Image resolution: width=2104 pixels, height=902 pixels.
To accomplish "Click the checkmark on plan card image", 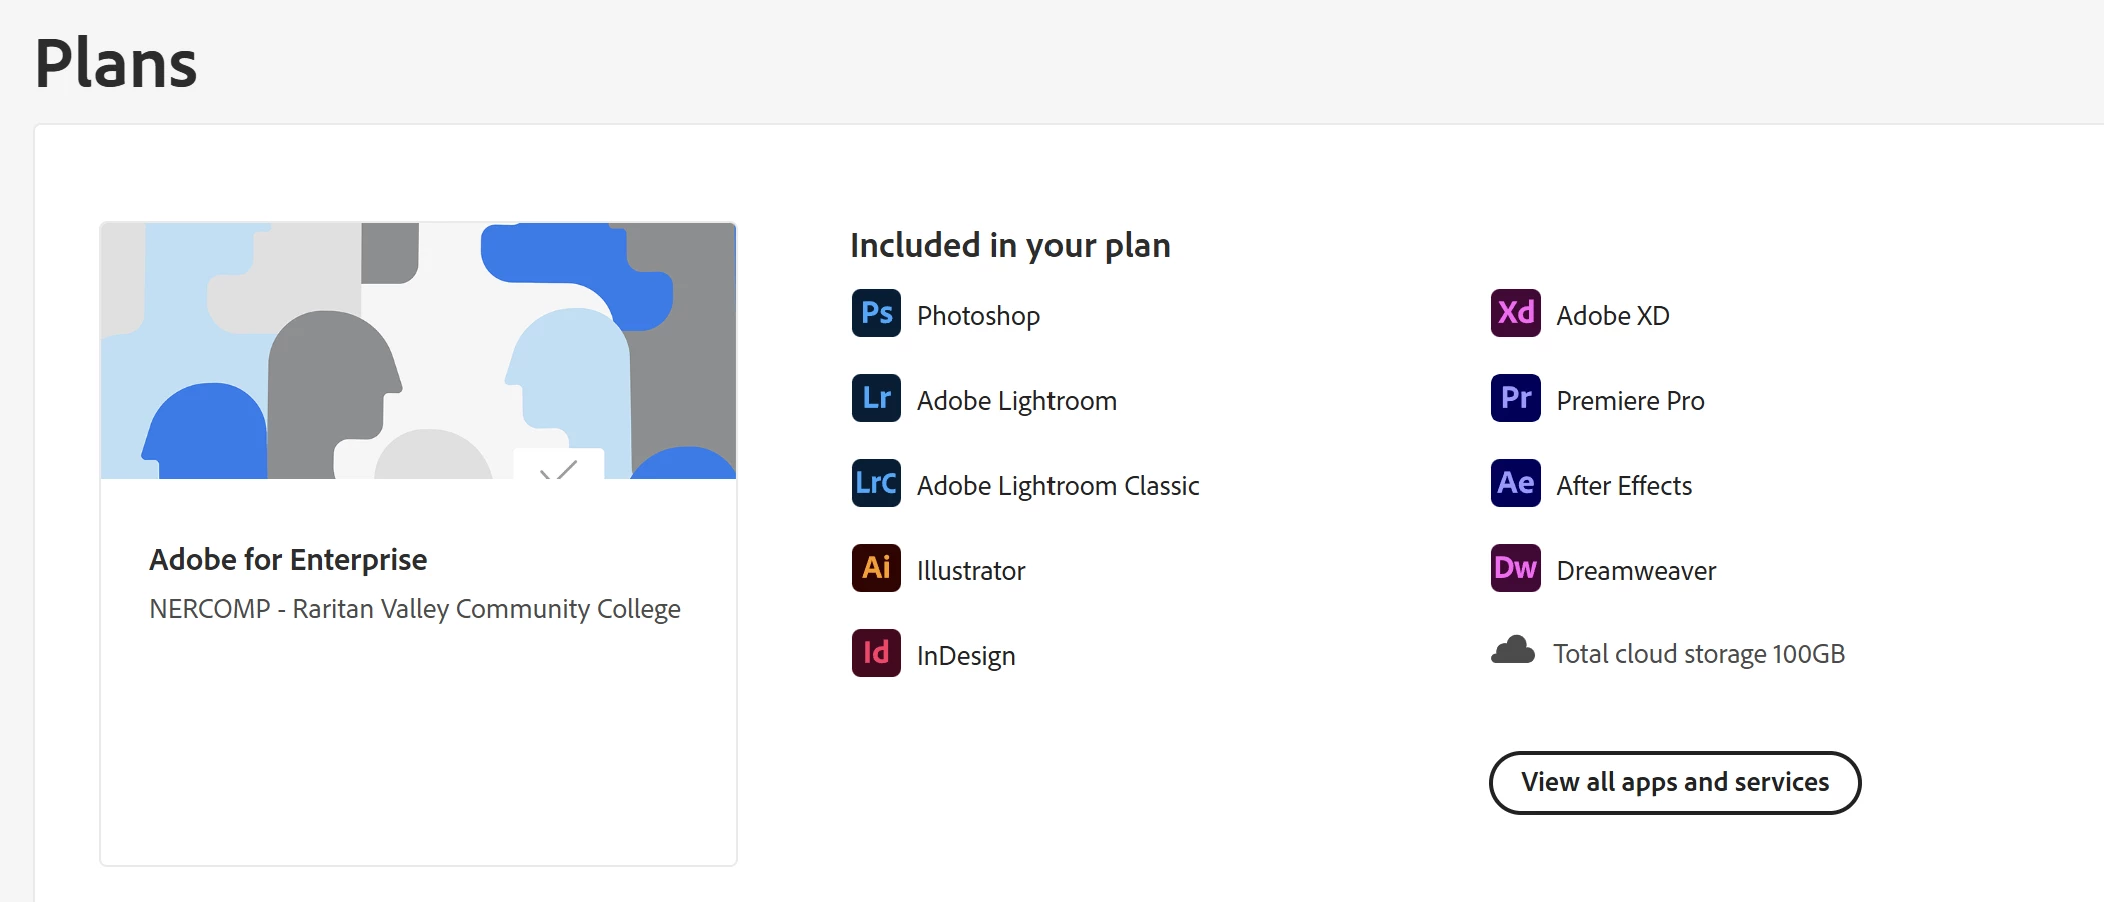I will pos(559,468).
